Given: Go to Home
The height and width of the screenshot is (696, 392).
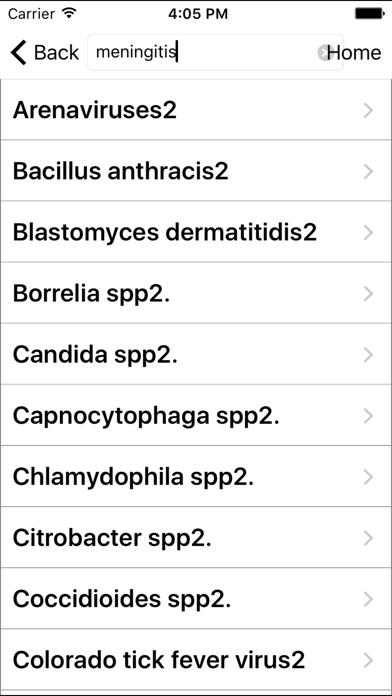Looking at the screenshot, I should point(354,52).
